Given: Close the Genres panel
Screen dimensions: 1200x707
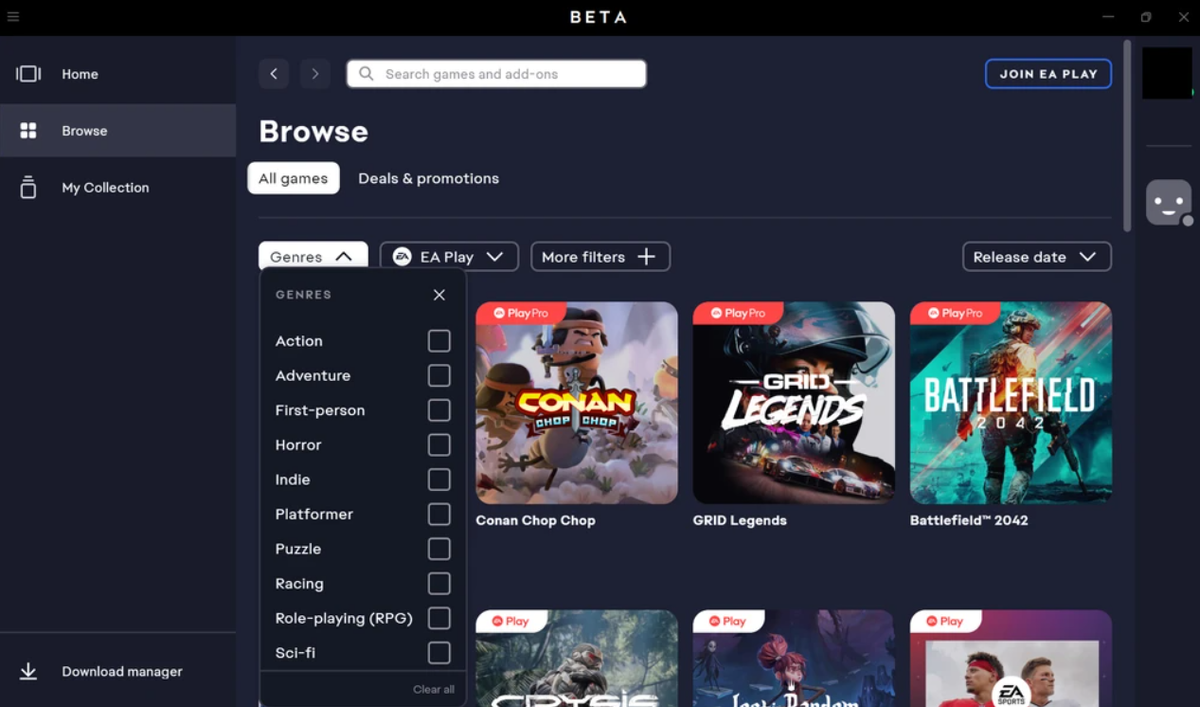Looking at the screenshot, I should point(439,295).
